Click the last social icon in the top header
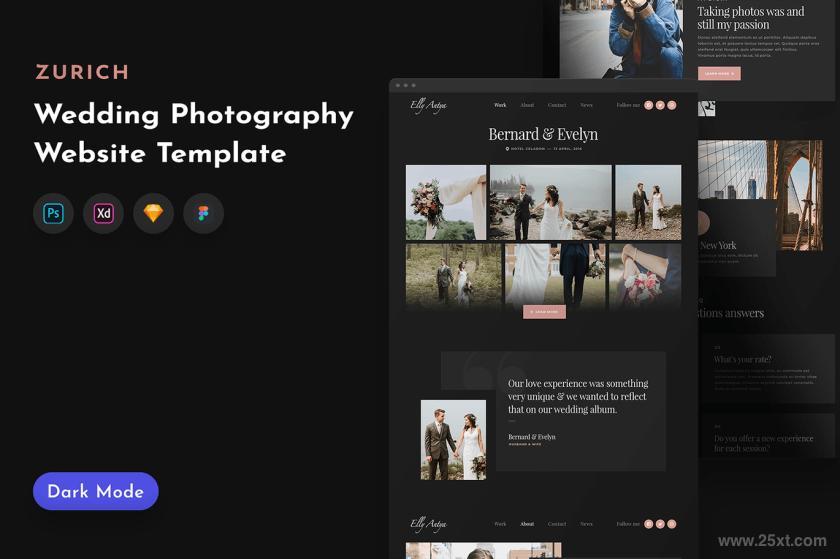840x559 pixels. (672, 105)
